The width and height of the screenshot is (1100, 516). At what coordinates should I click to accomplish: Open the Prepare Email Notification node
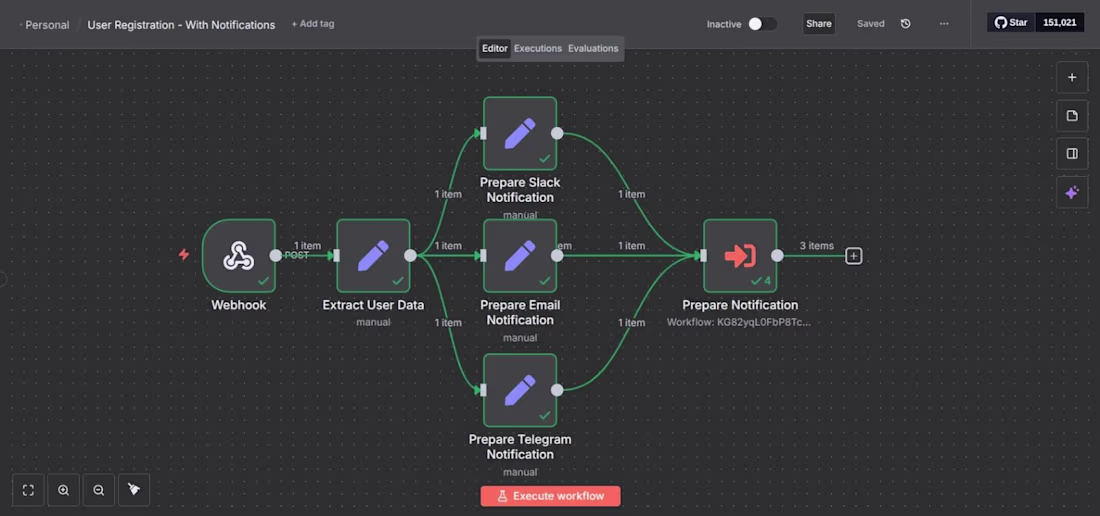(x=520, y=255)
